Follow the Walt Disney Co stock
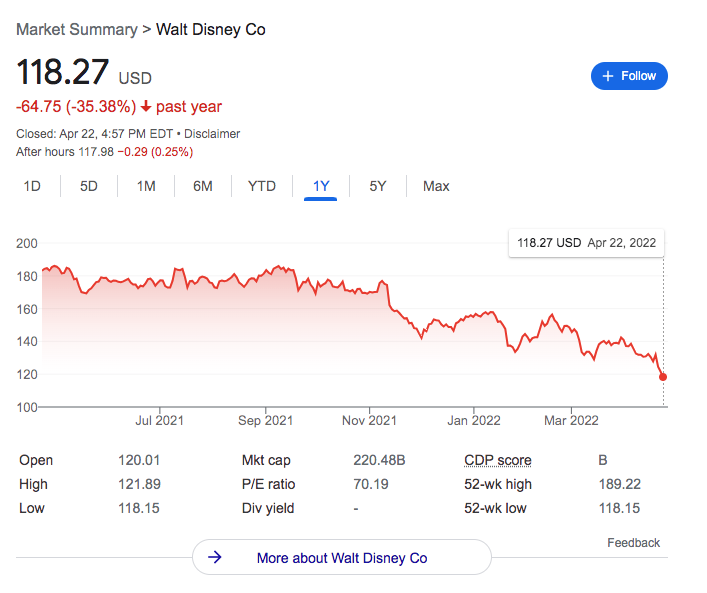The image size is (707, 593). pos(629,76)
